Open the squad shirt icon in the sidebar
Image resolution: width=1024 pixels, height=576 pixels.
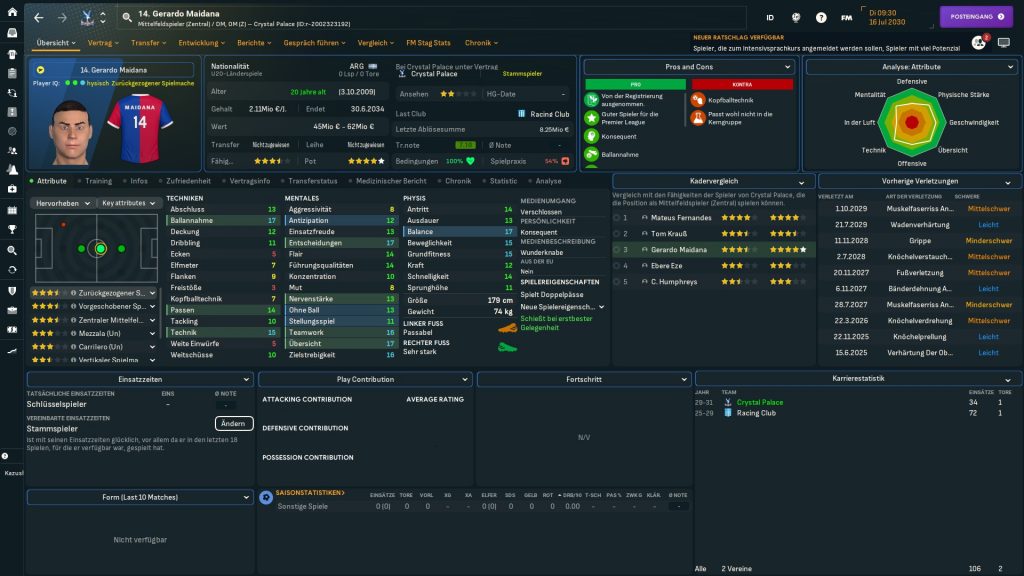click(11, 52)
